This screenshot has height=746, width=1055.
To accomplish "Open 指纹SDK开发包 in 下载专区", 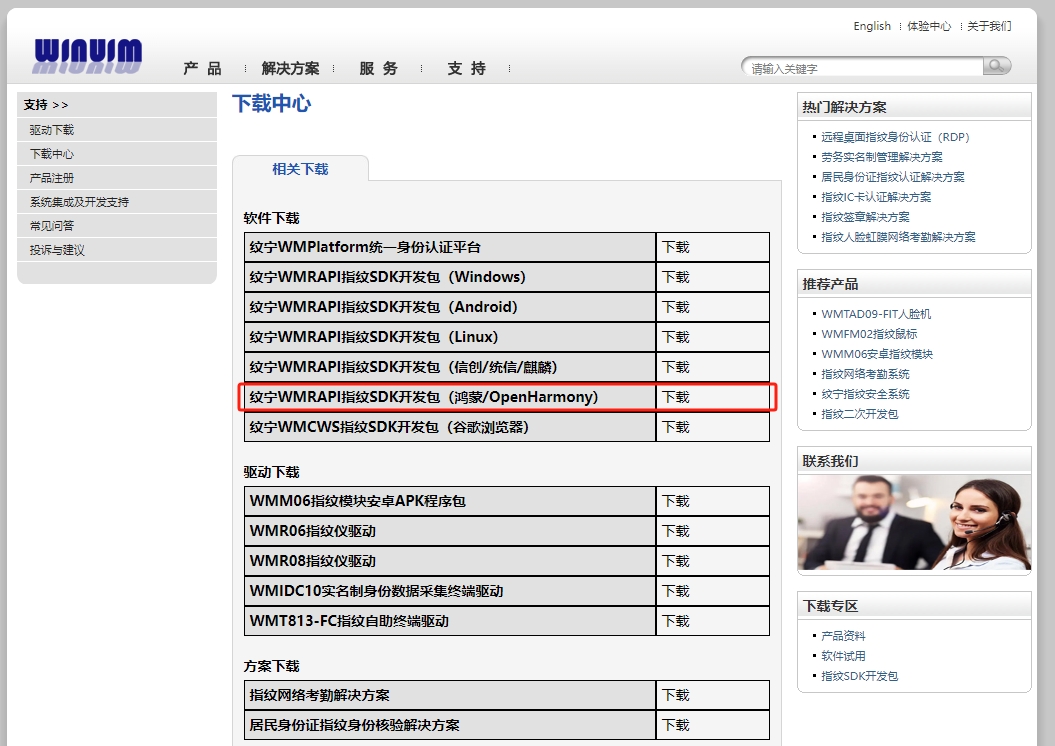I will pyautogui.click(x=859, y=676).
